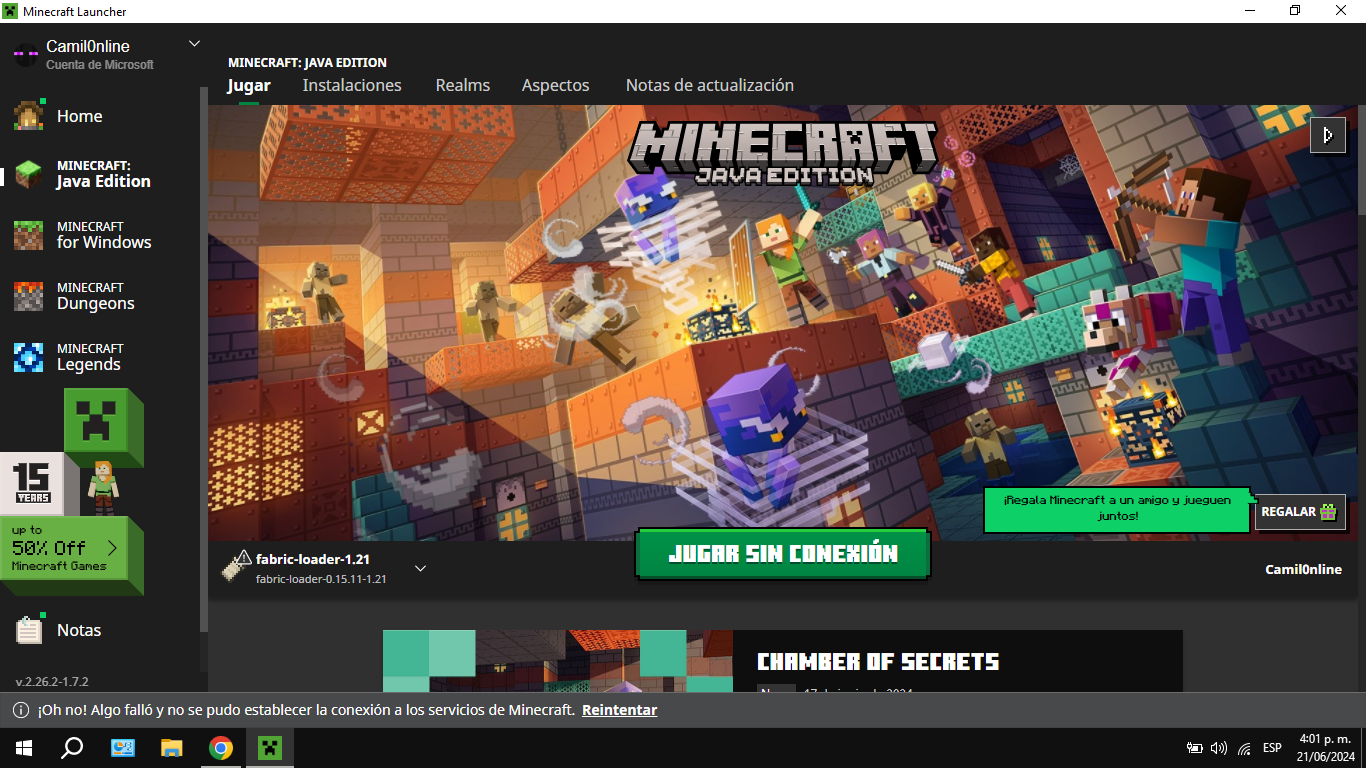Click the Camil0nline account avatar
This screenshot has width=1366, height=768.
(x=26, y=54)
